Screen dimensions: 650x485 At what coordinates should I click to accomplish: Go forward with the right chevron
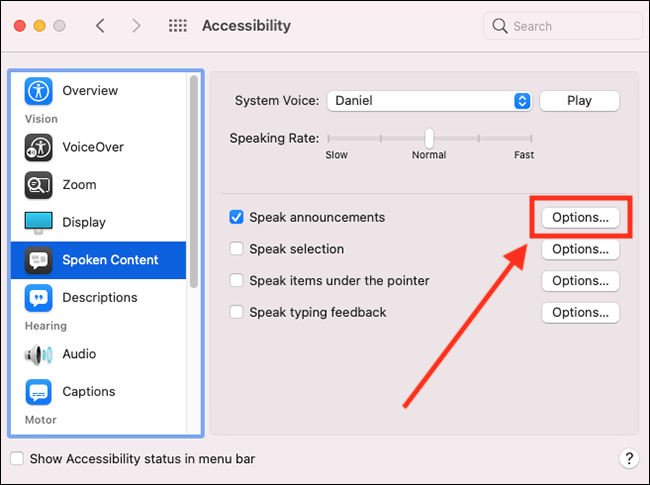pyautogui.click(x=136, y=26)
